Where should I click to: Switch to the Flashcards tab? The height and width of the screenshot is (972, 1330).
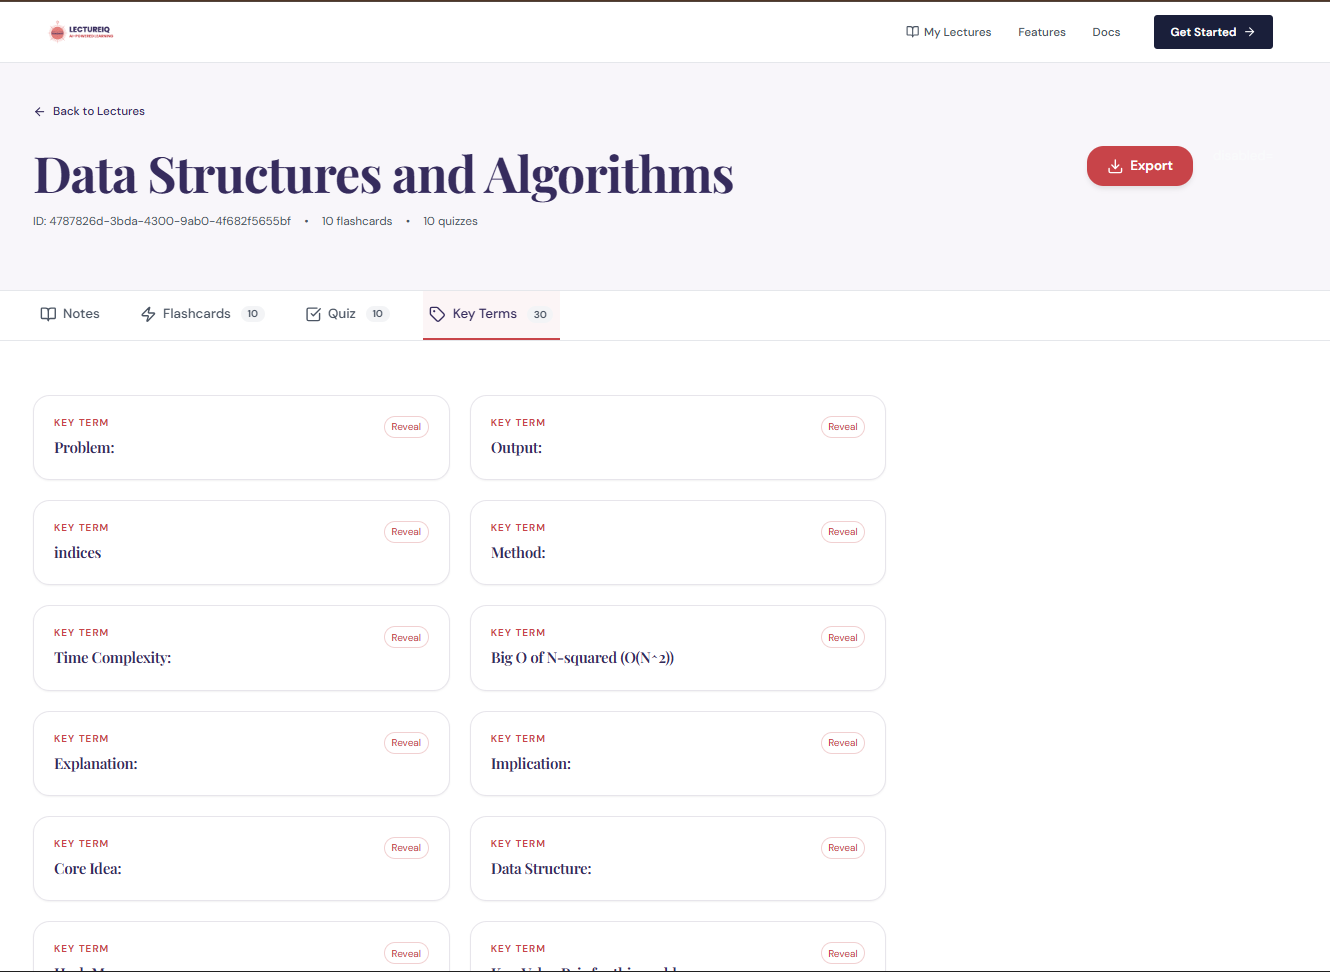point(202,314)
